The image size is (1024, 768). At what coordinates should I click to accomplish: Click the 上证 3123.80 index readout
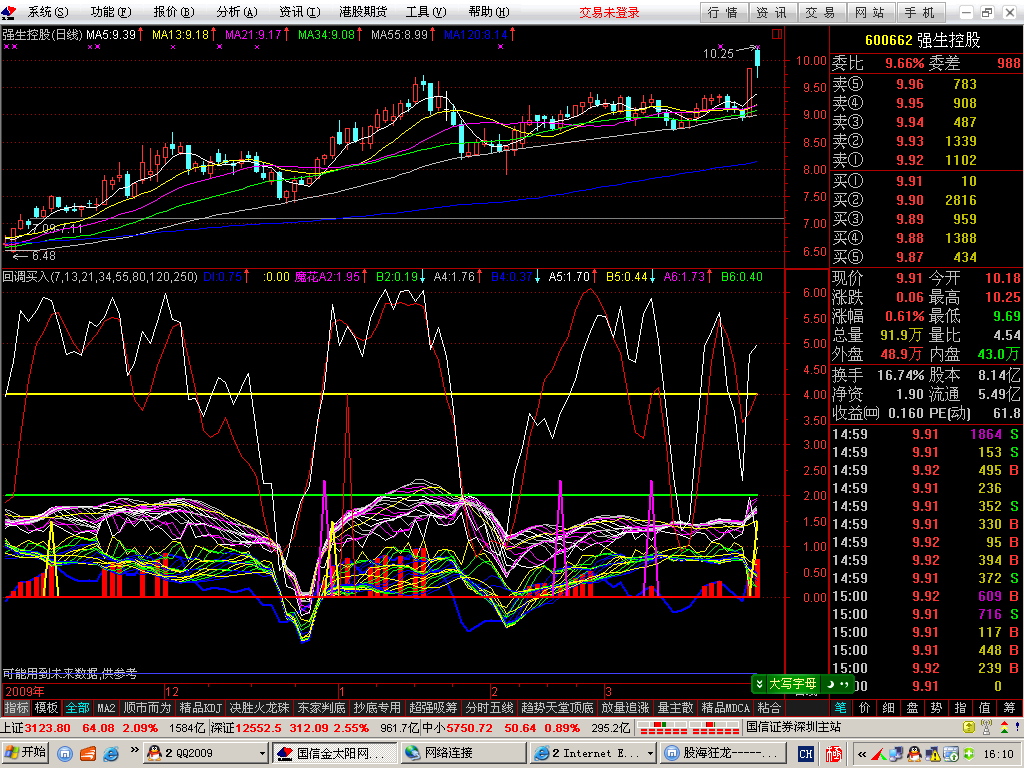coord(36,728)
